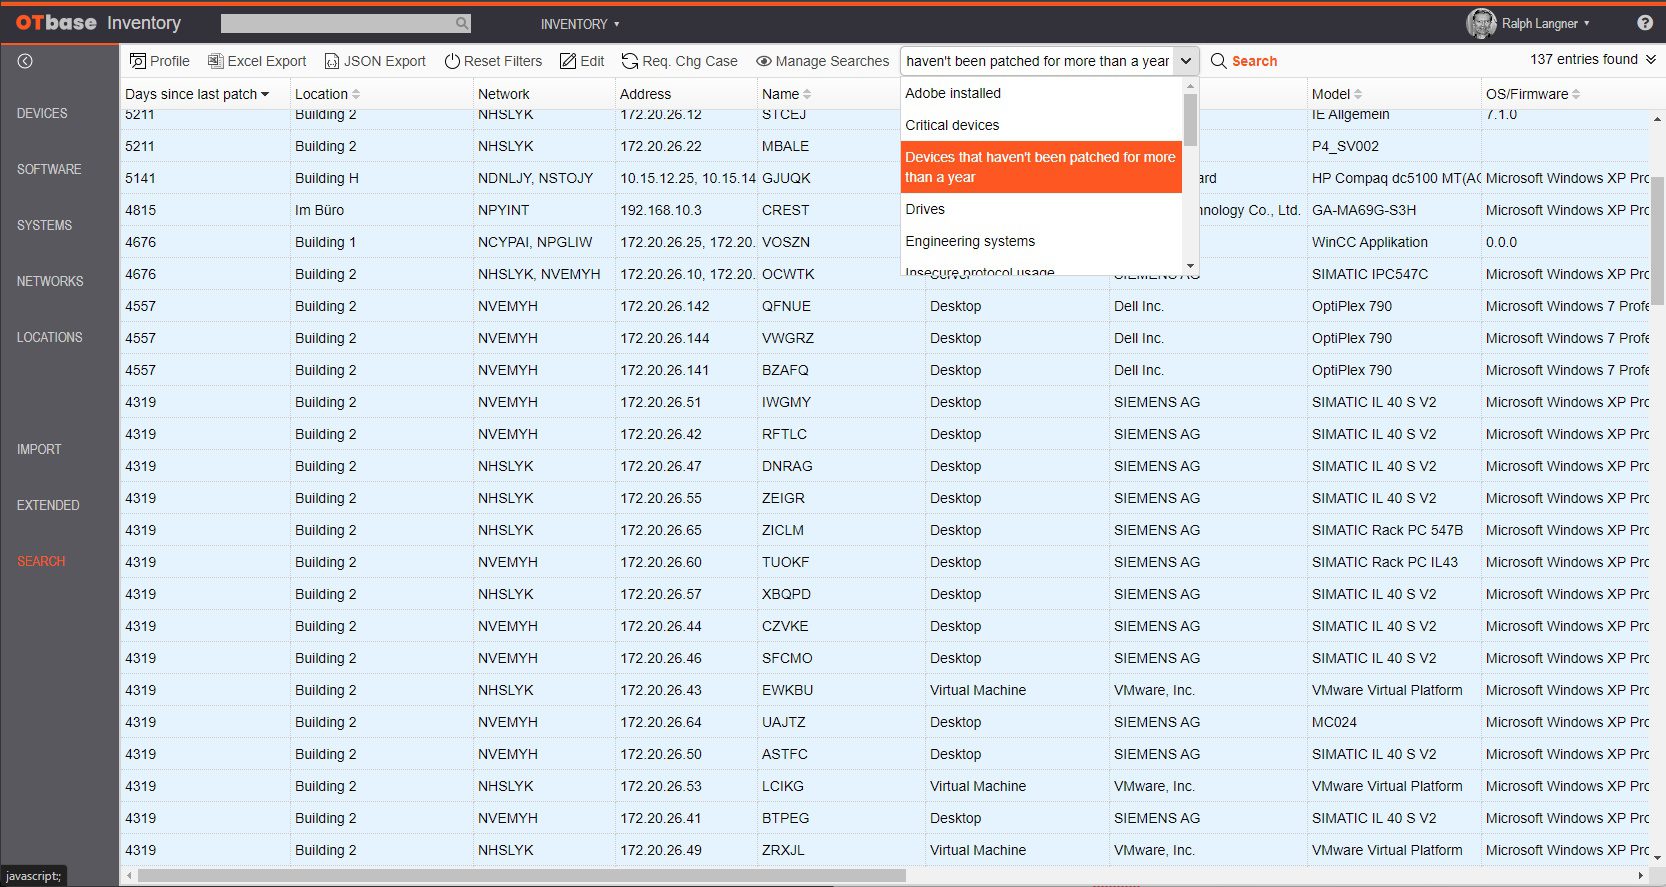
Task: Click the JSON Export icon
Action: [332, 61]
